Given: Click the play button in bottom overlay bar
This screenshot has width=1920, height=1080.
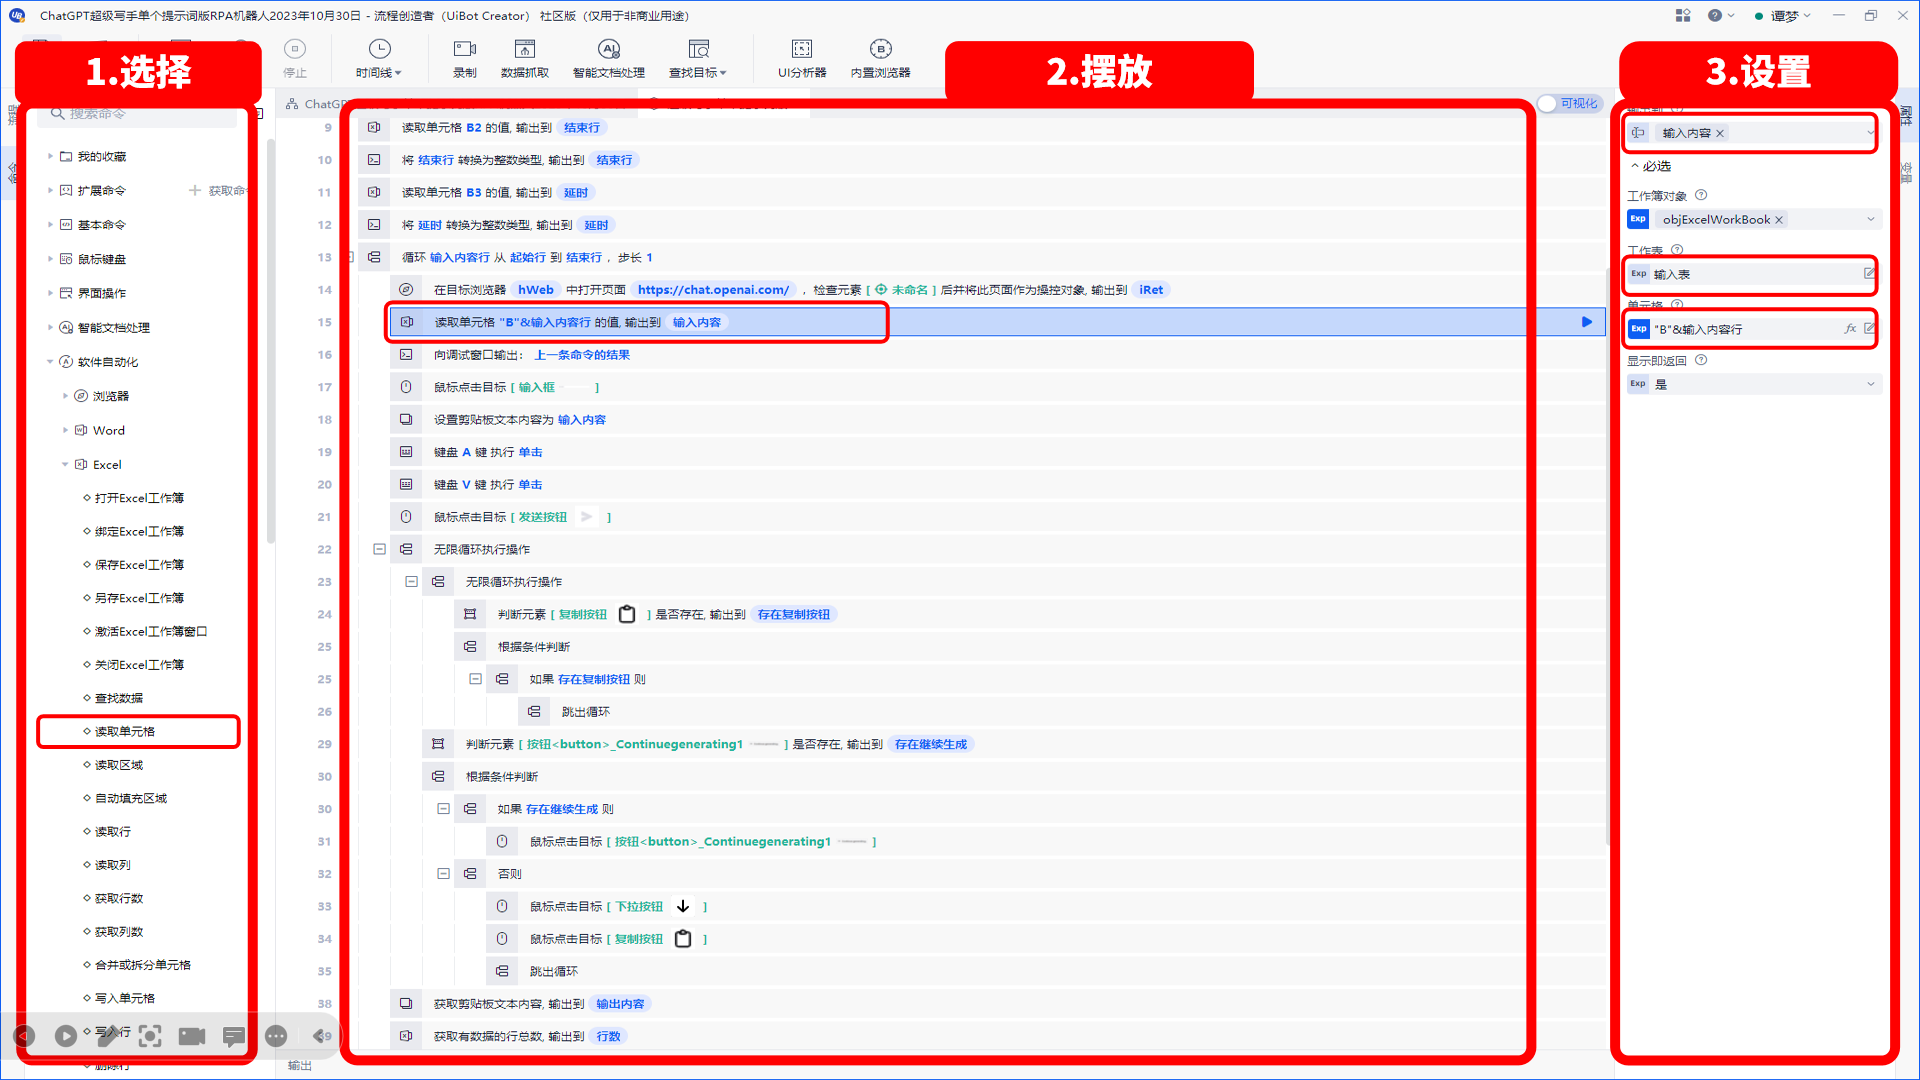Looking at the screenshot, I should pos(66,1036).
